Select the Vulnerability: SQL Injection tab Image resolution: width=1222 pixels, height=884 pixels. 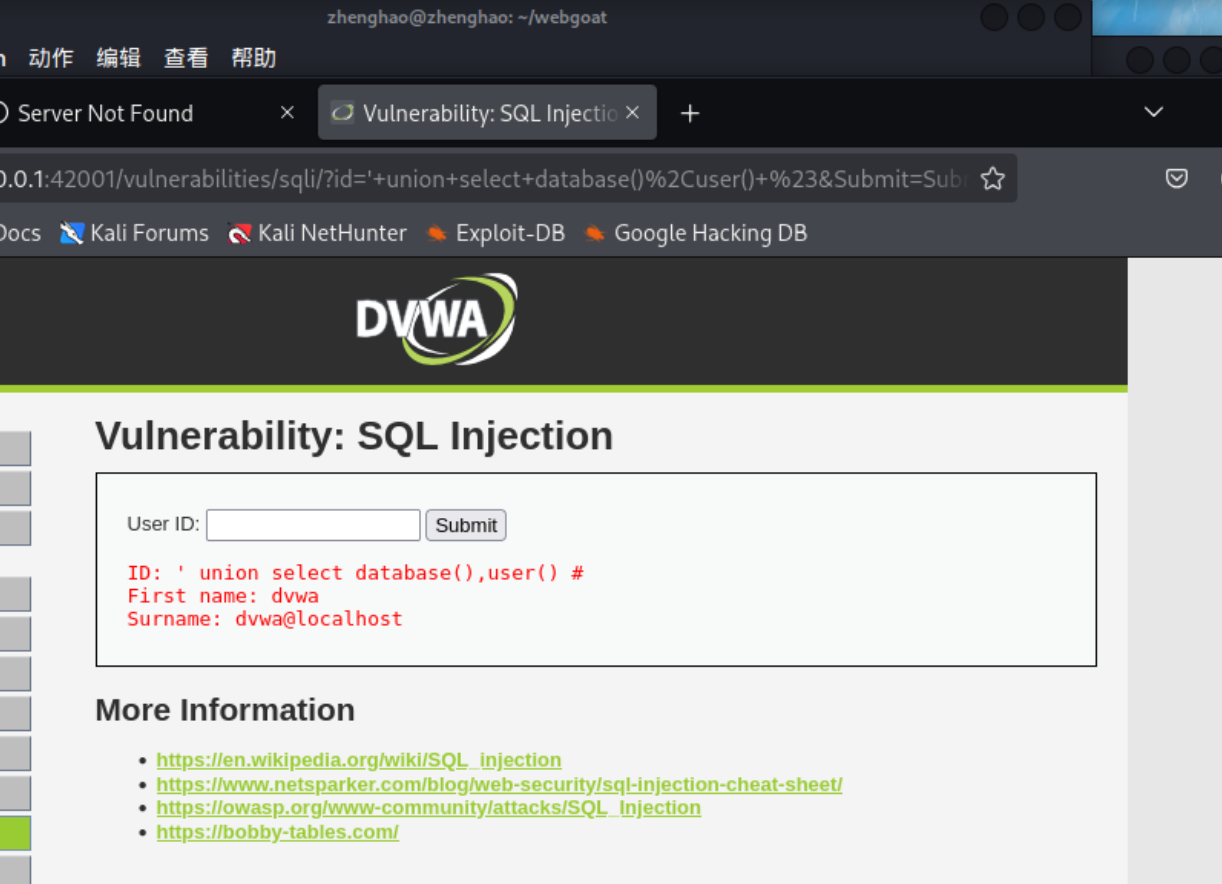(x=487, y=113)
